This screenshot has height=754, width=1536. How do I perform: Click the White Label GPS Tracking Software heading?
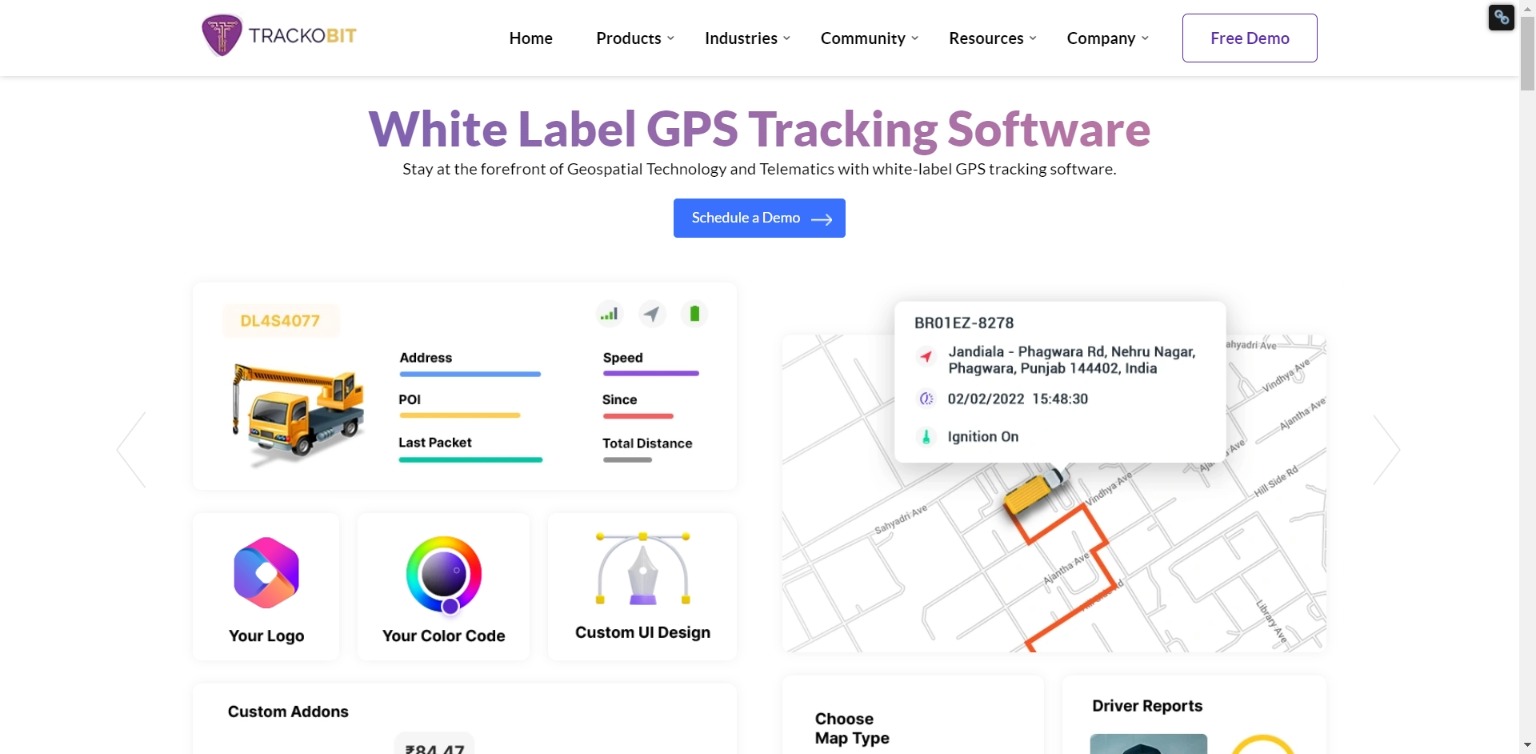(759, 129)
